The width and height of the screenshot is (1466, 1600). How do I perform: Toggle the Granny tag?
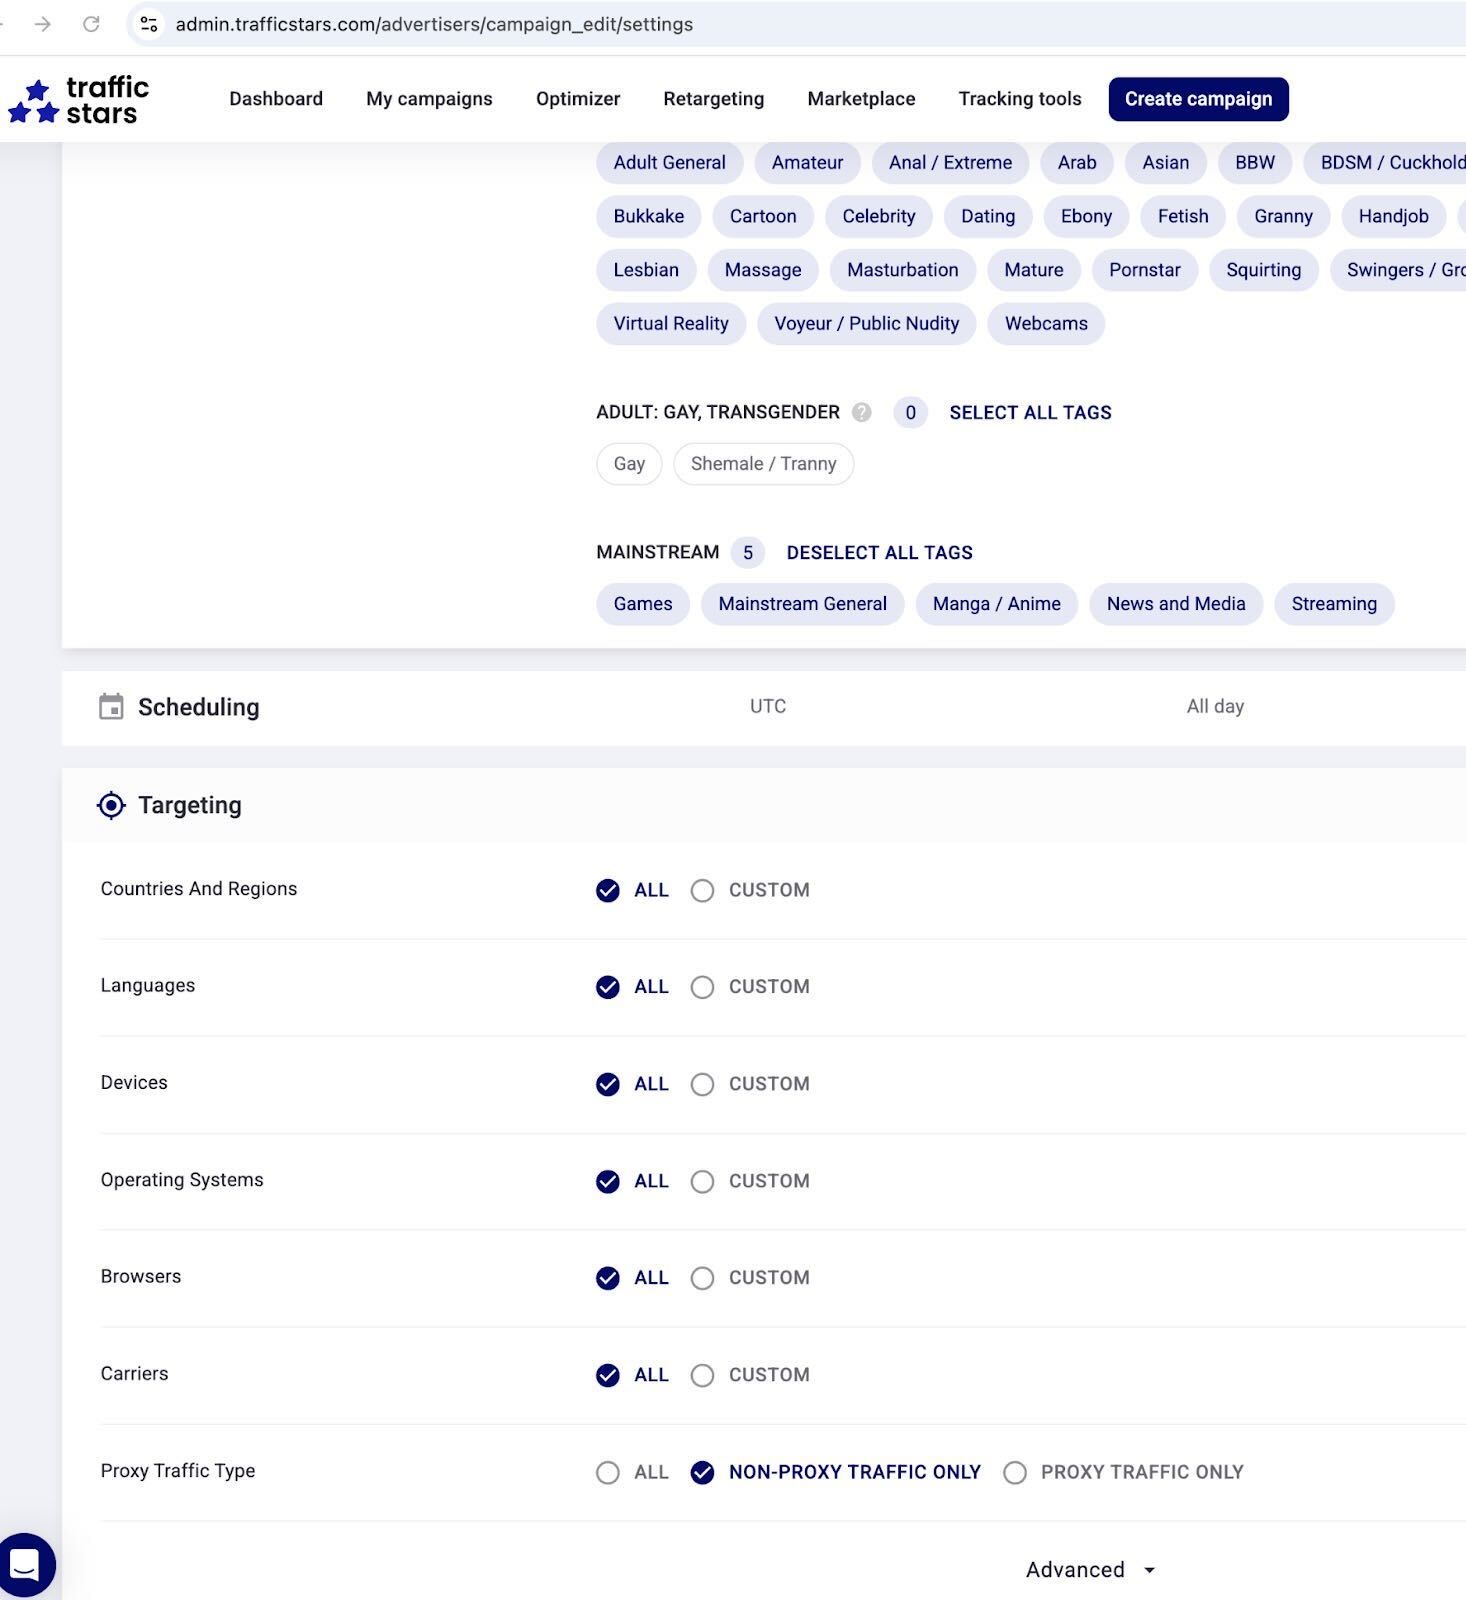pyautogui.click(x=1283, y=216)
